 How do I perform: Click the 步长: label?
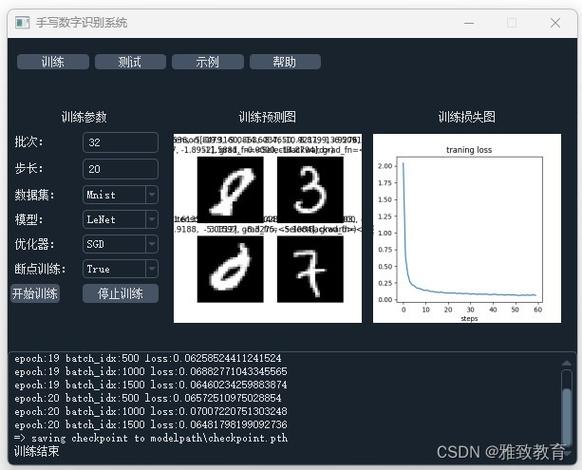click(x=29, y=169)
